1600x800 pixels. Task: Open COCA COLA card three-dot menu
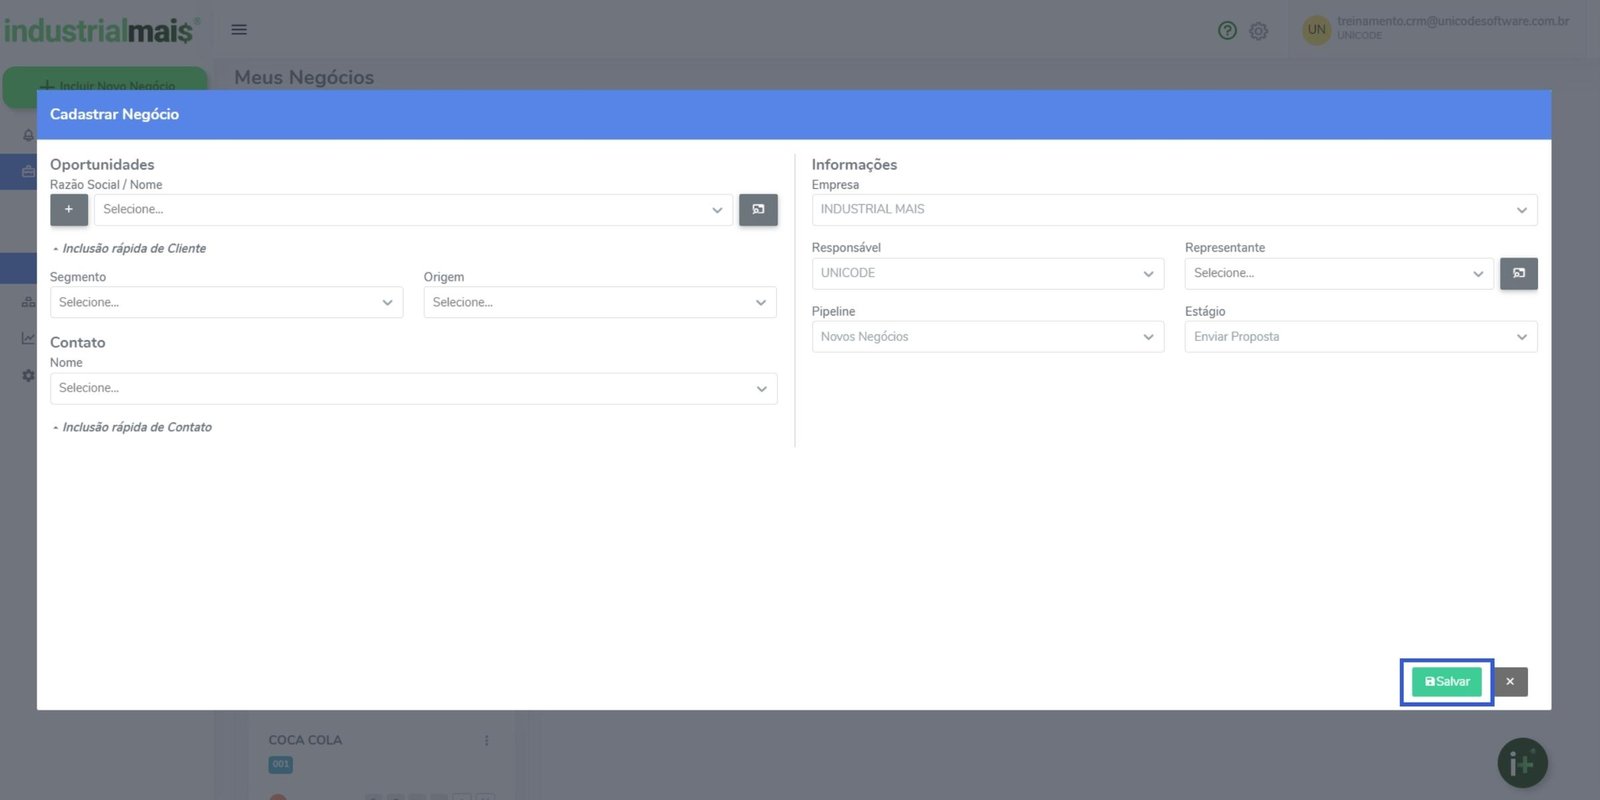[487, 741]
